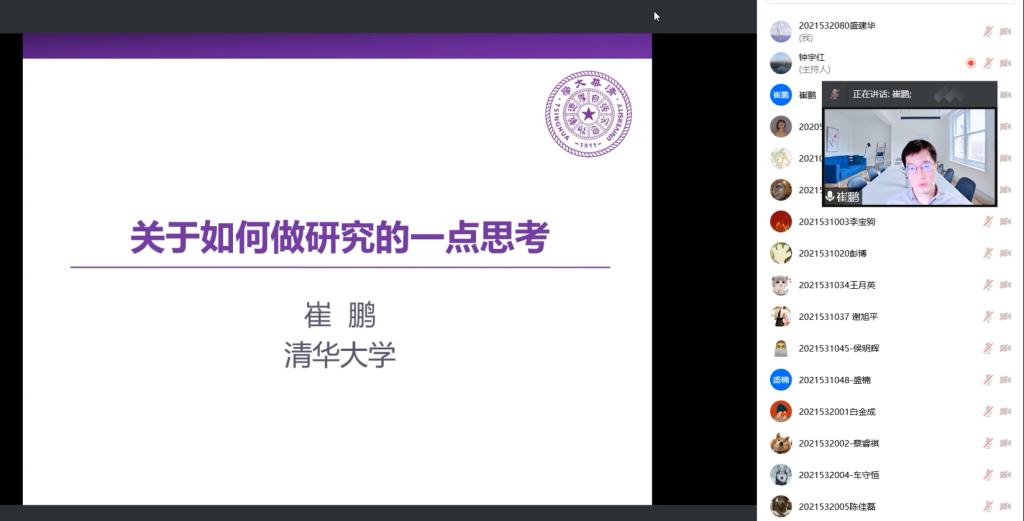Click camera icon for 2021531020彭博
The image size is (1024, 521).
[1005, 253]
